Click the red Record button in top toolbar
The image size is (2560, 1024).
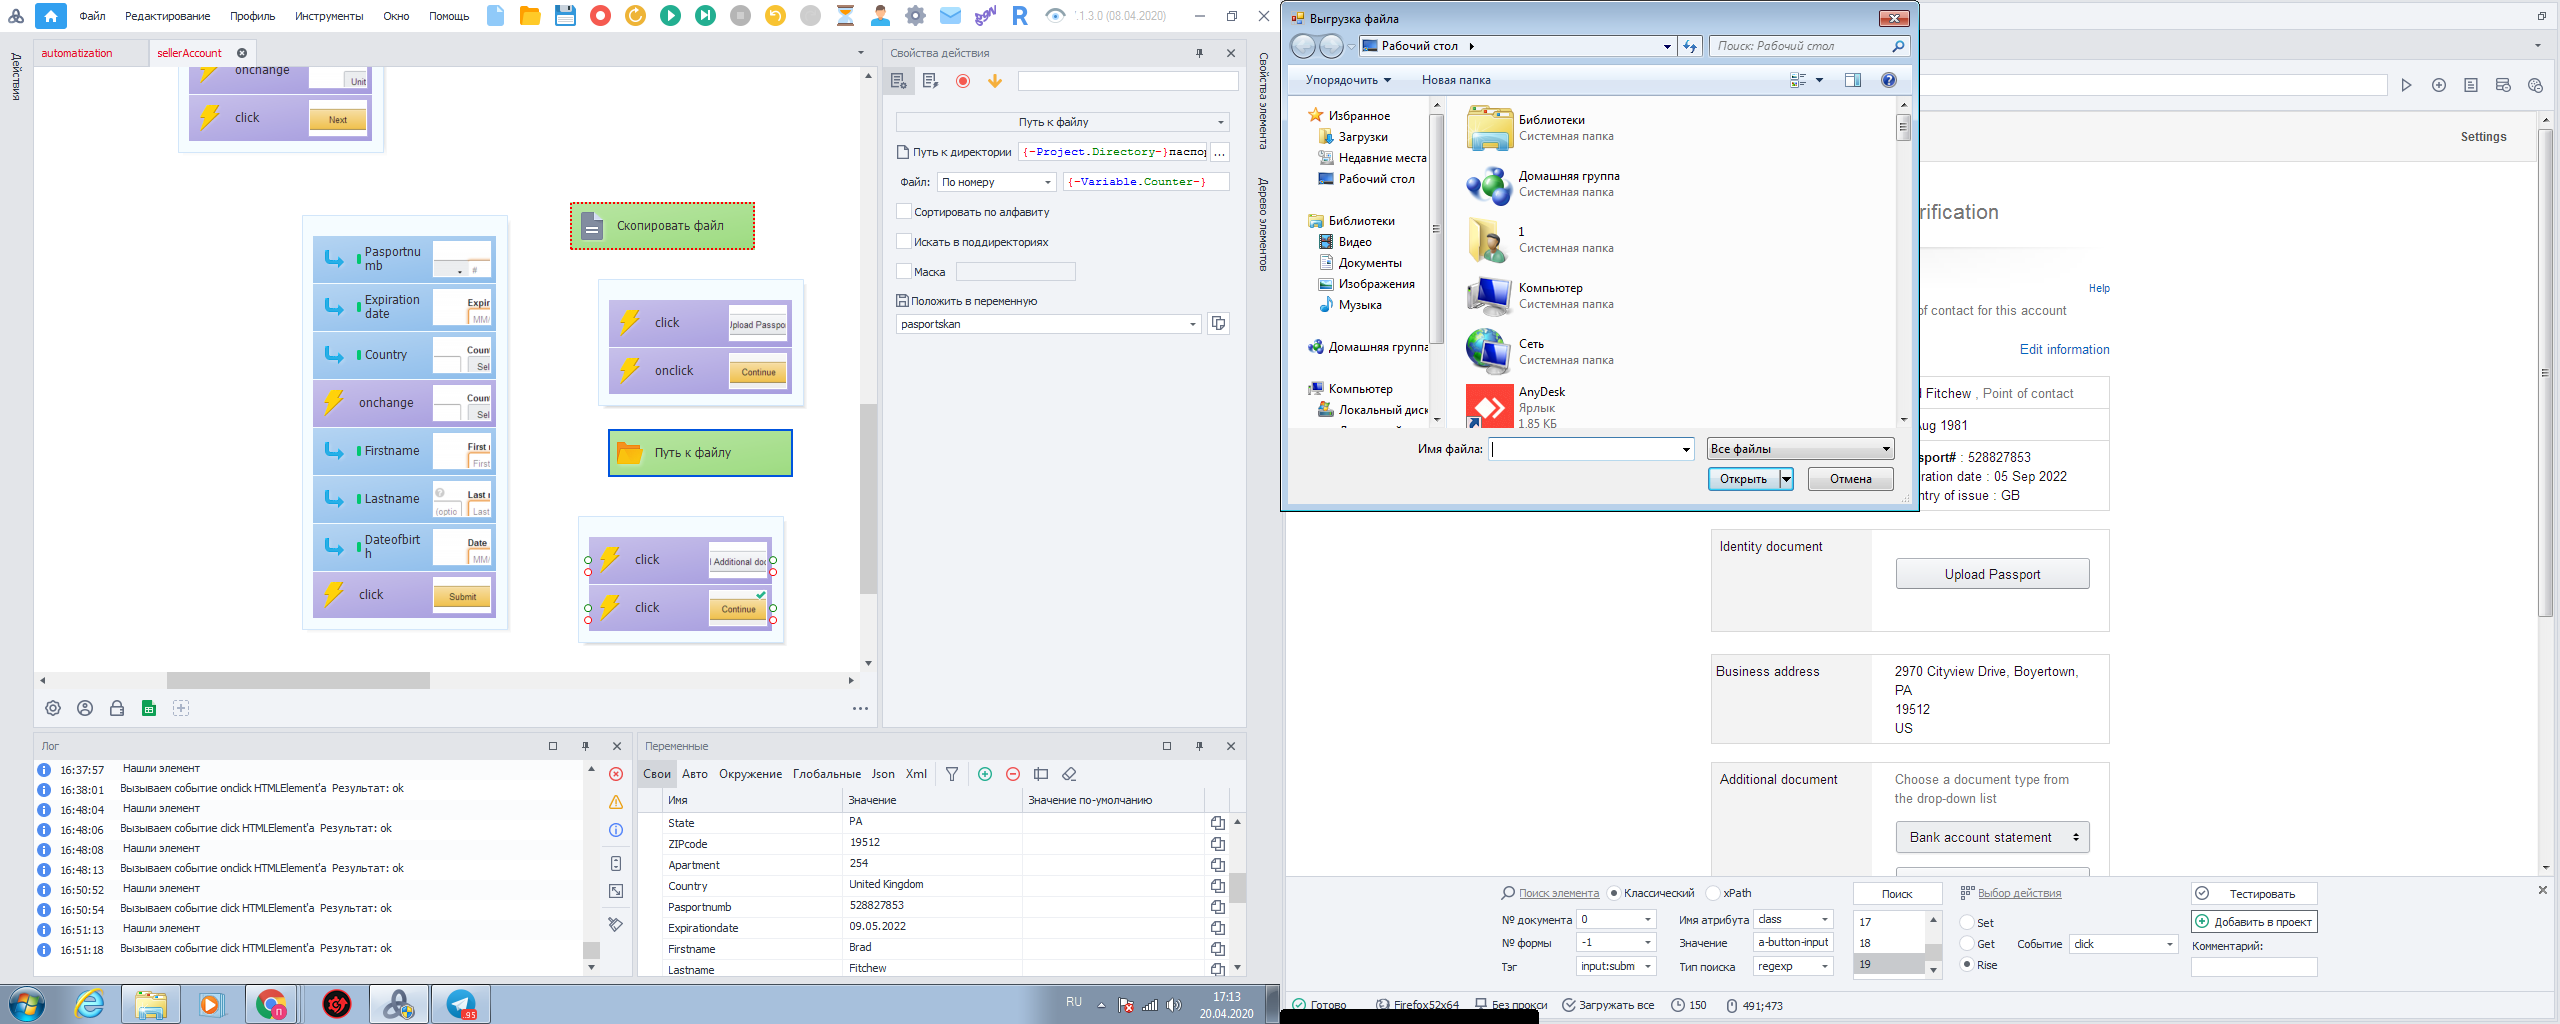point(600,16)
